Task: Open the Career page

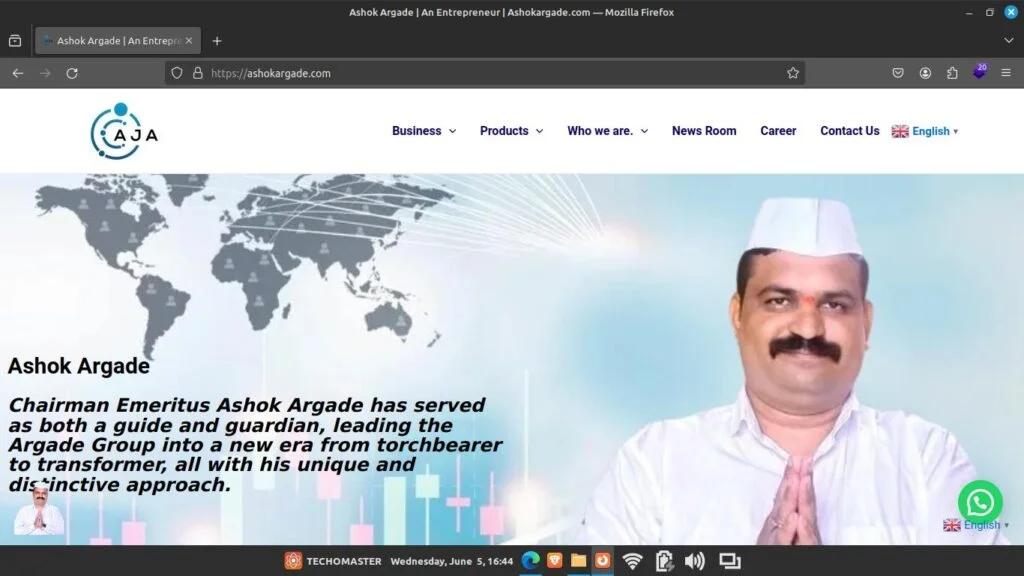Action: 778,131
